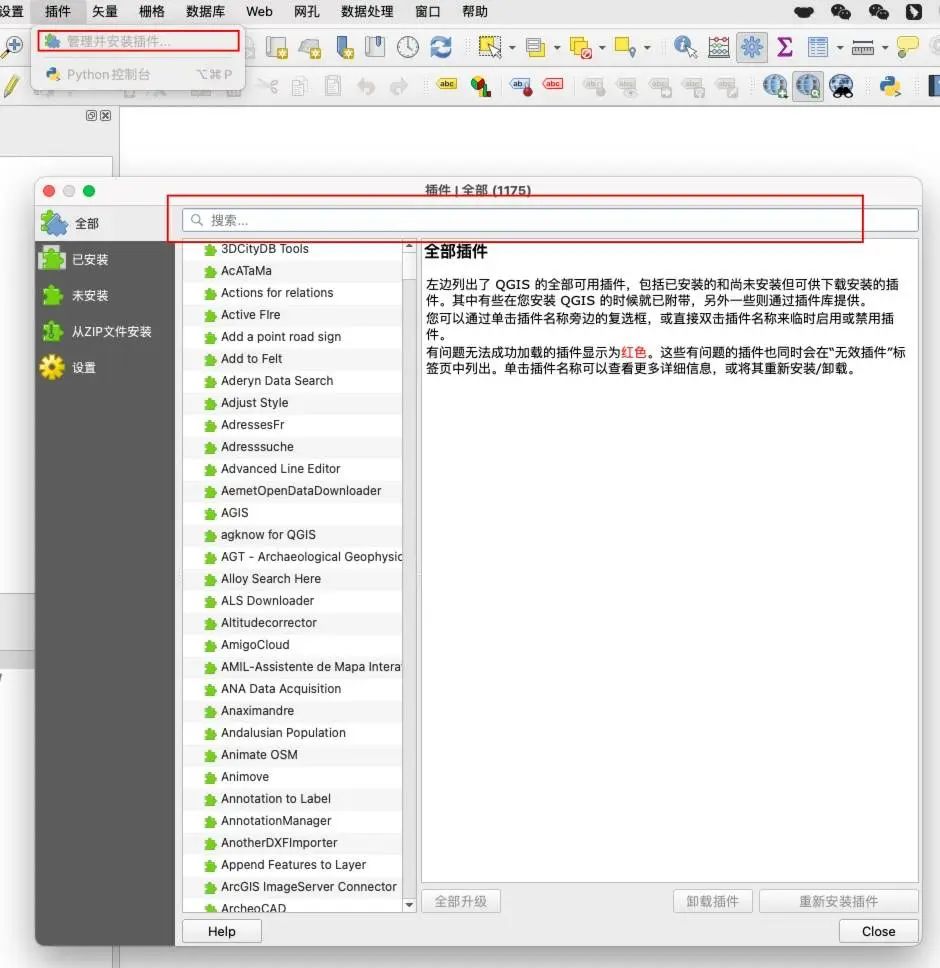Click the Paste Features clipboard icon

(333, 86)
